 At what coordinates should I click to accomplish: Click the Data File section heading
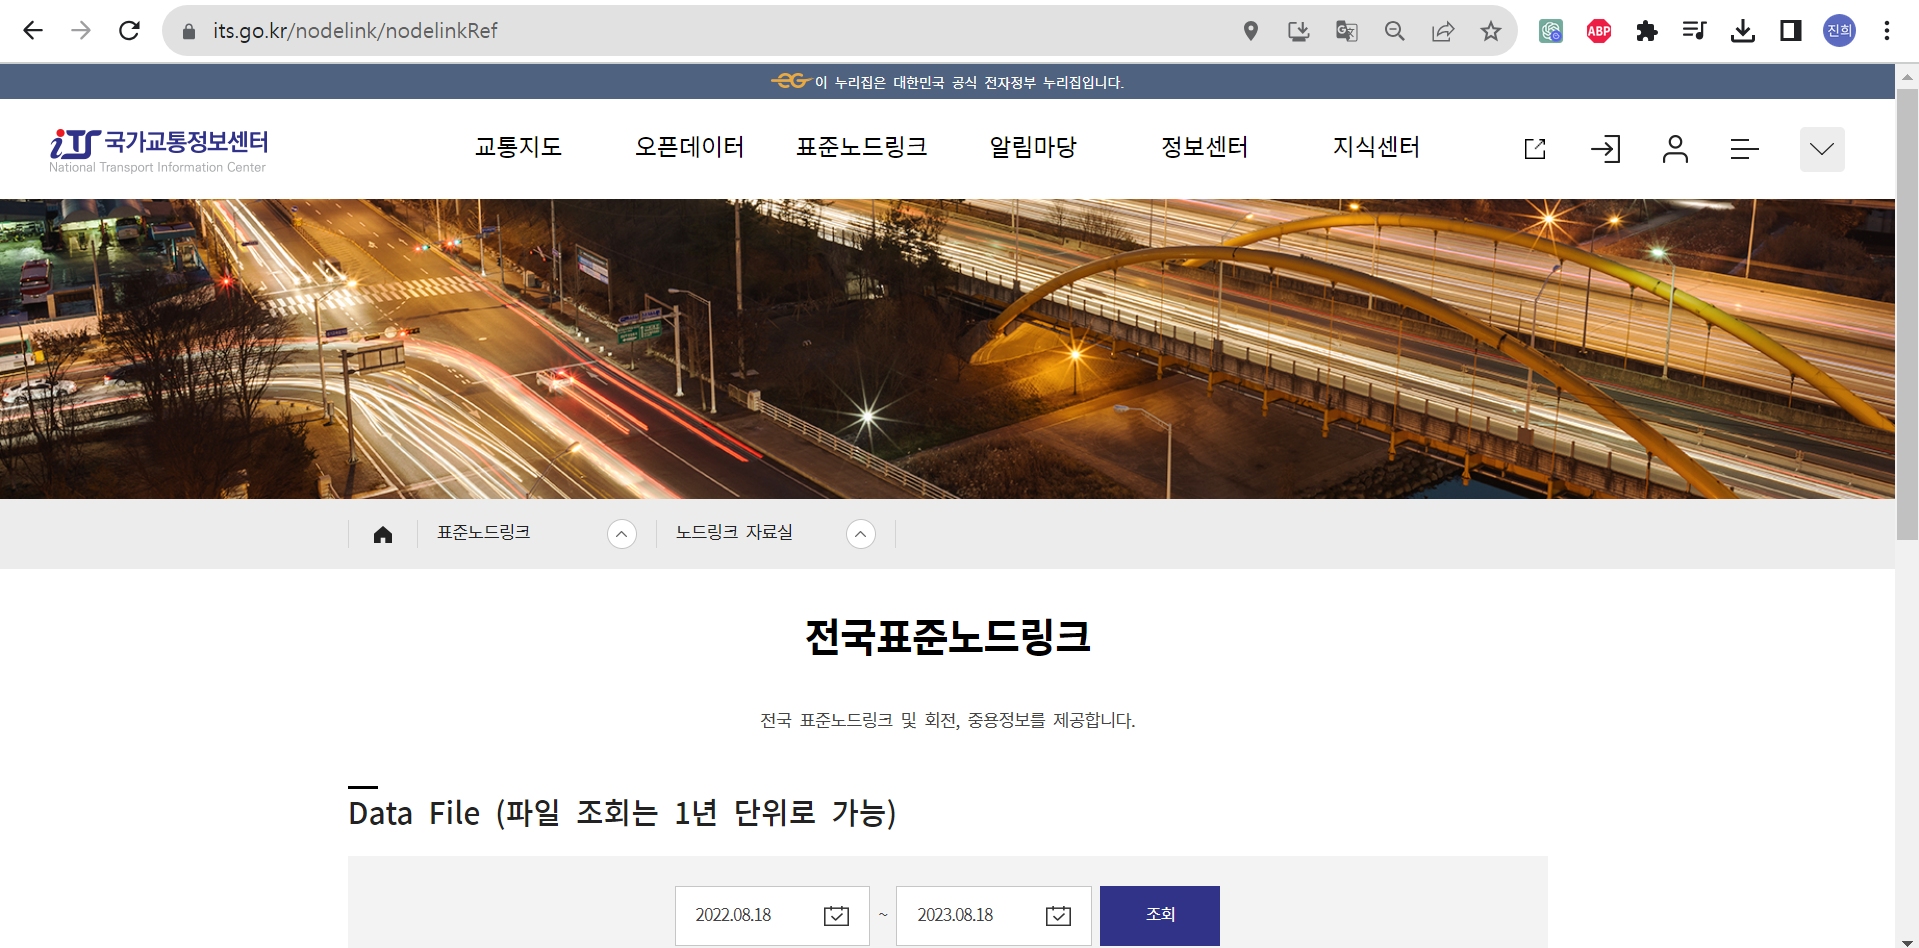(x=622, y=813)
